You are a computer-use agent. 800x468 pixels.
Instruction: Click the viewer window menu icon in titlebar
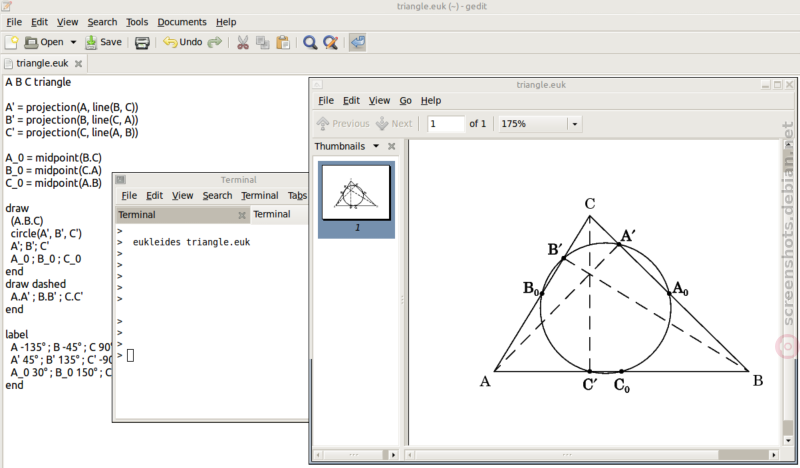click(x=317, y=85)
